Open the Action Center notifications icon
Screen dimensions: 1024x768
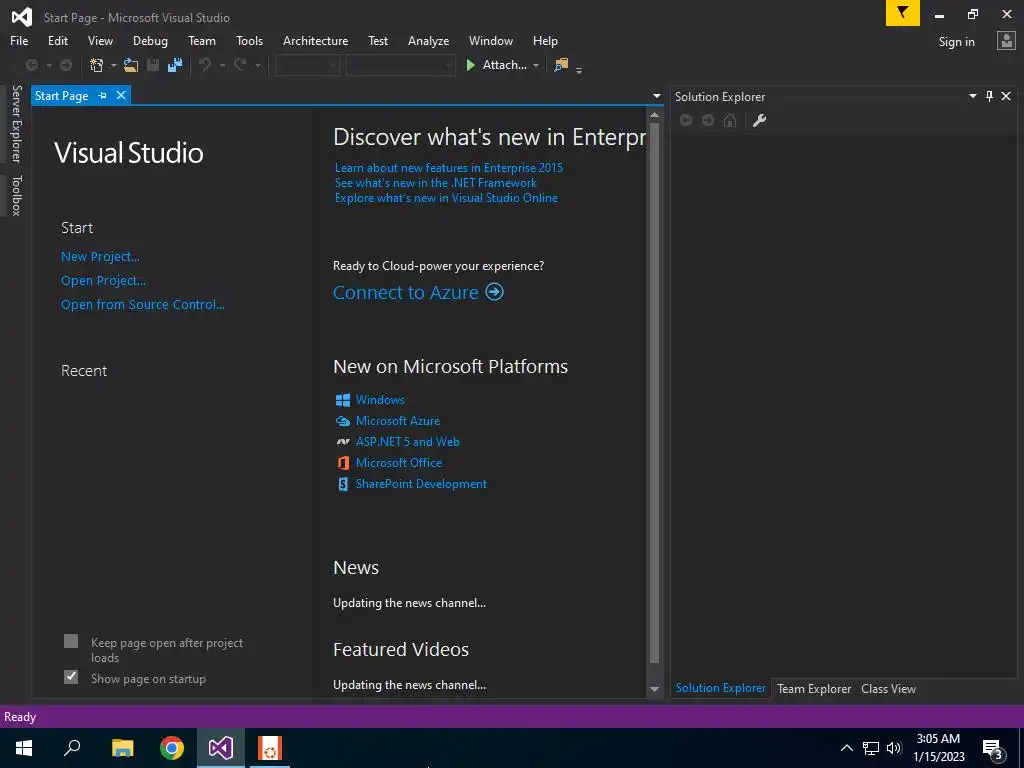tap(993, 748)
